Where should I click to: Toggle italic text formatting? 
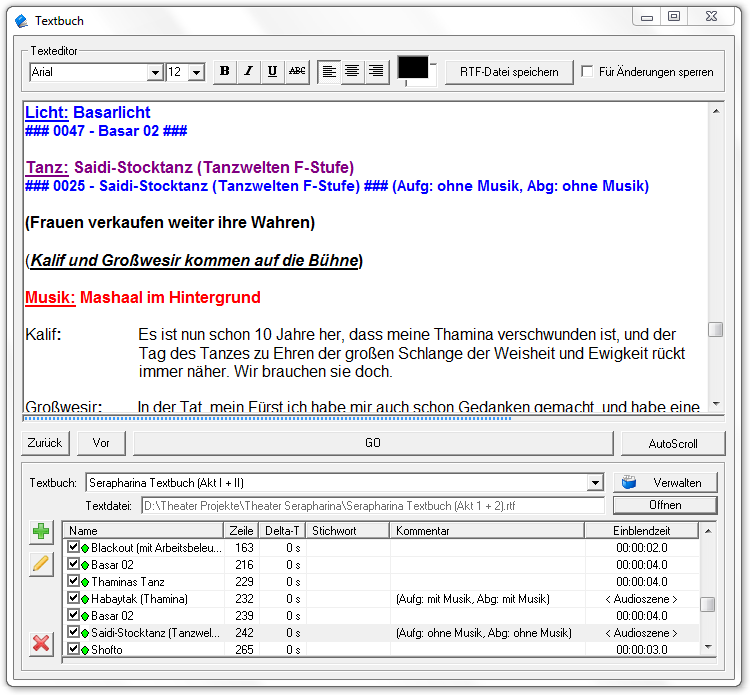248,72
